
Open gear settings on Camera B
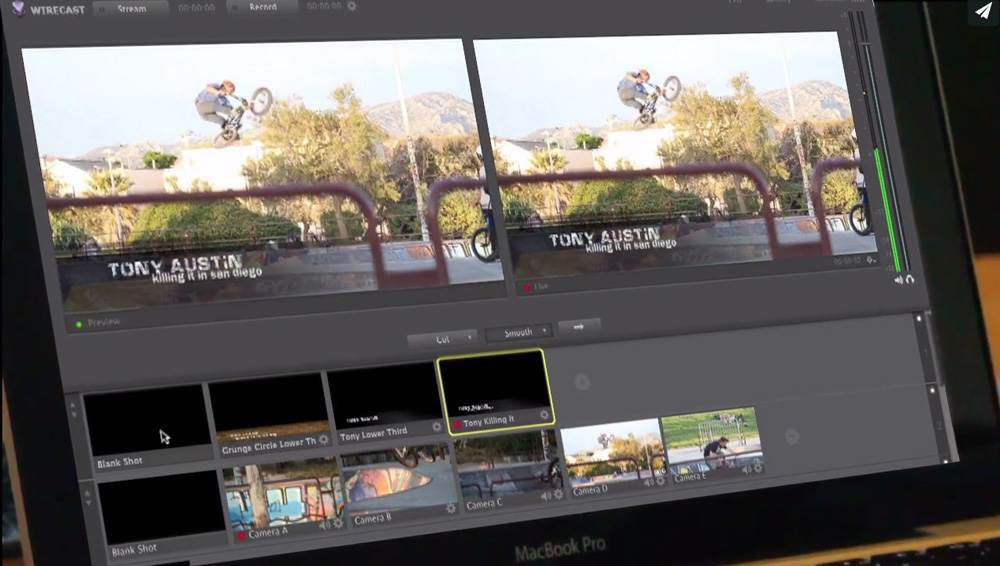[x=451, y=508]
